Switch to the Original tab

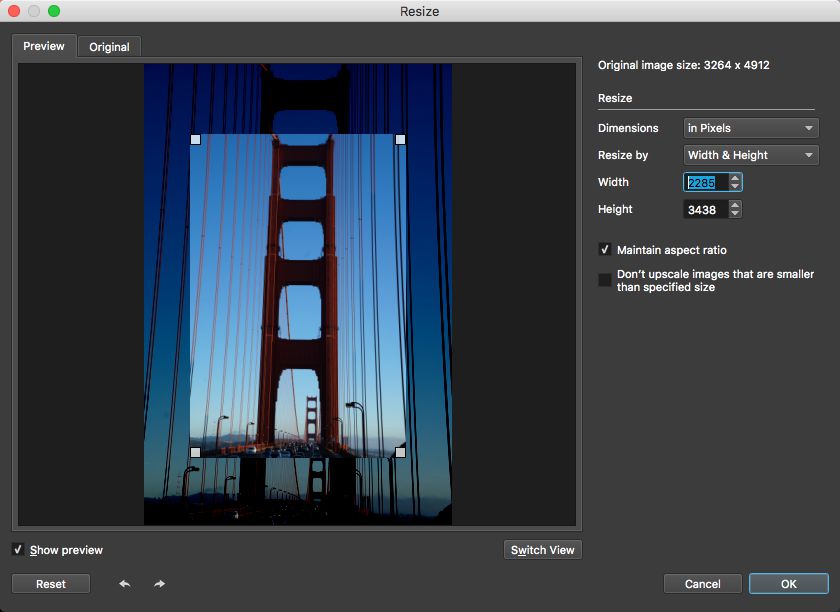tap(109, 47)
